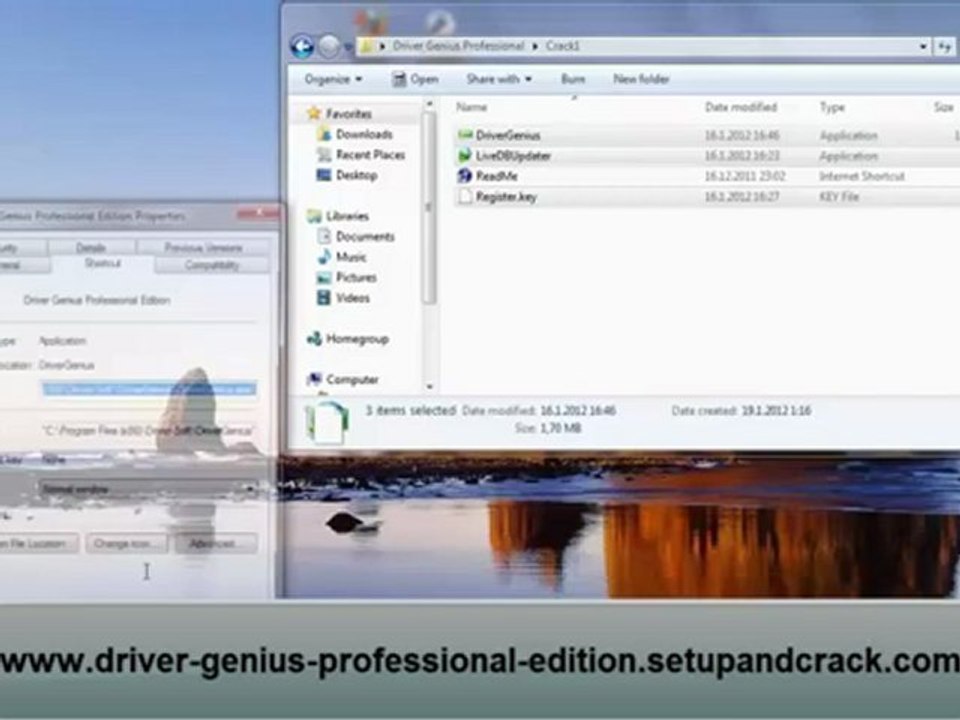This screenshot has height=720, width=960.
Task: Select Computer in the navigation pane
Action: click(352, 380)
